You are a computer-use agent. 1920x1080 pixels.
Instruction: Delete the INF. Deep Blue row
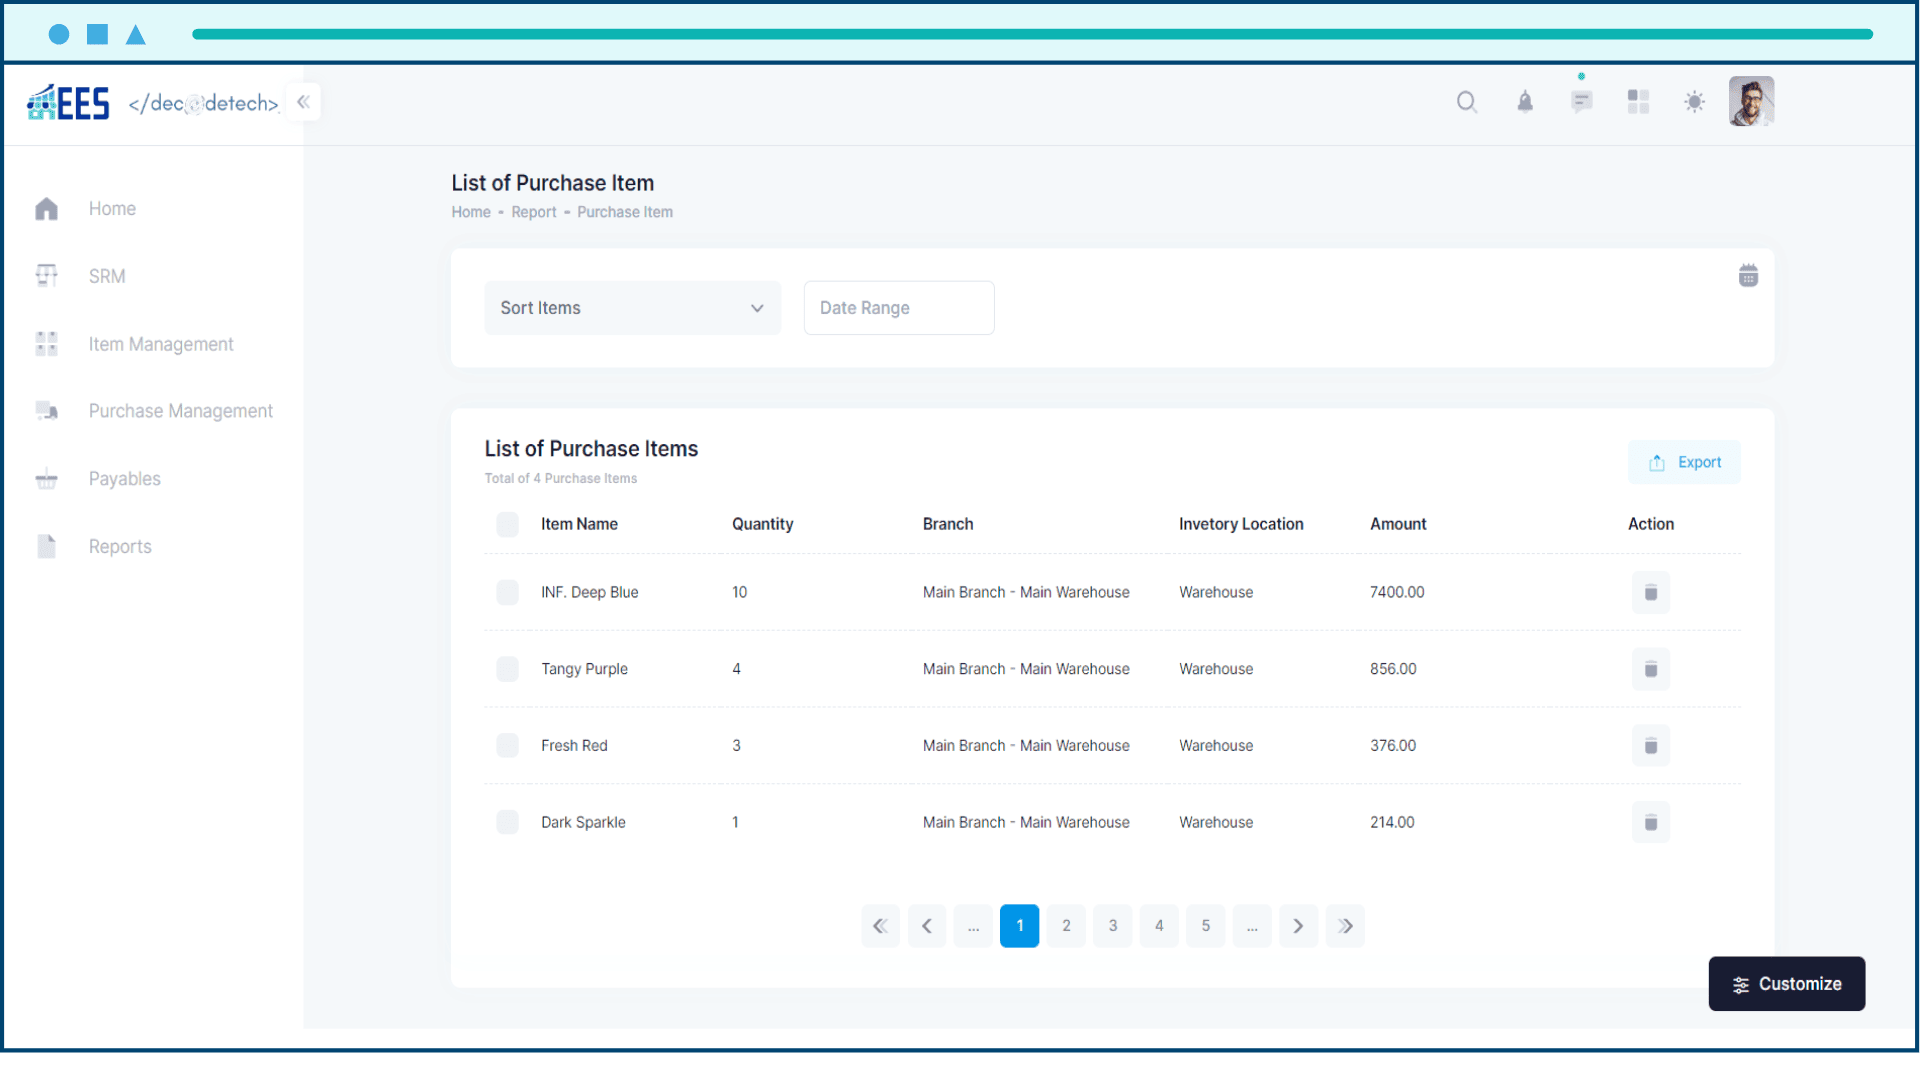(1651, 593)
